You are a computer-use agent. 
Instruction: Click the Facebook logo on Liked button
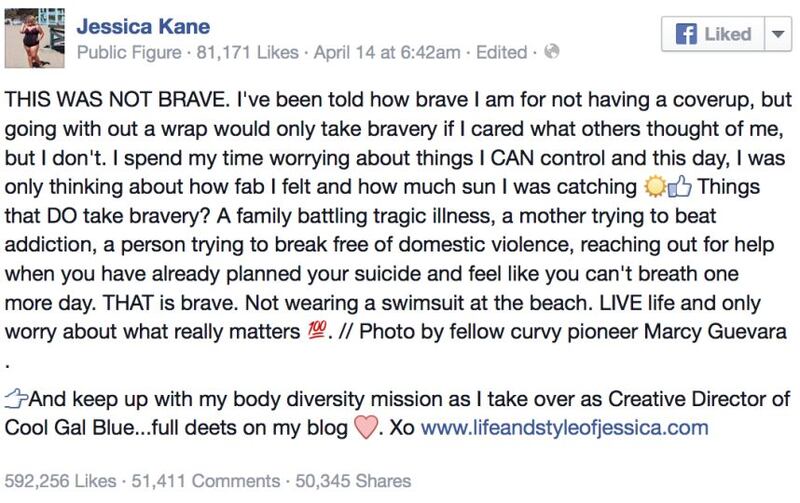(686, 34)
